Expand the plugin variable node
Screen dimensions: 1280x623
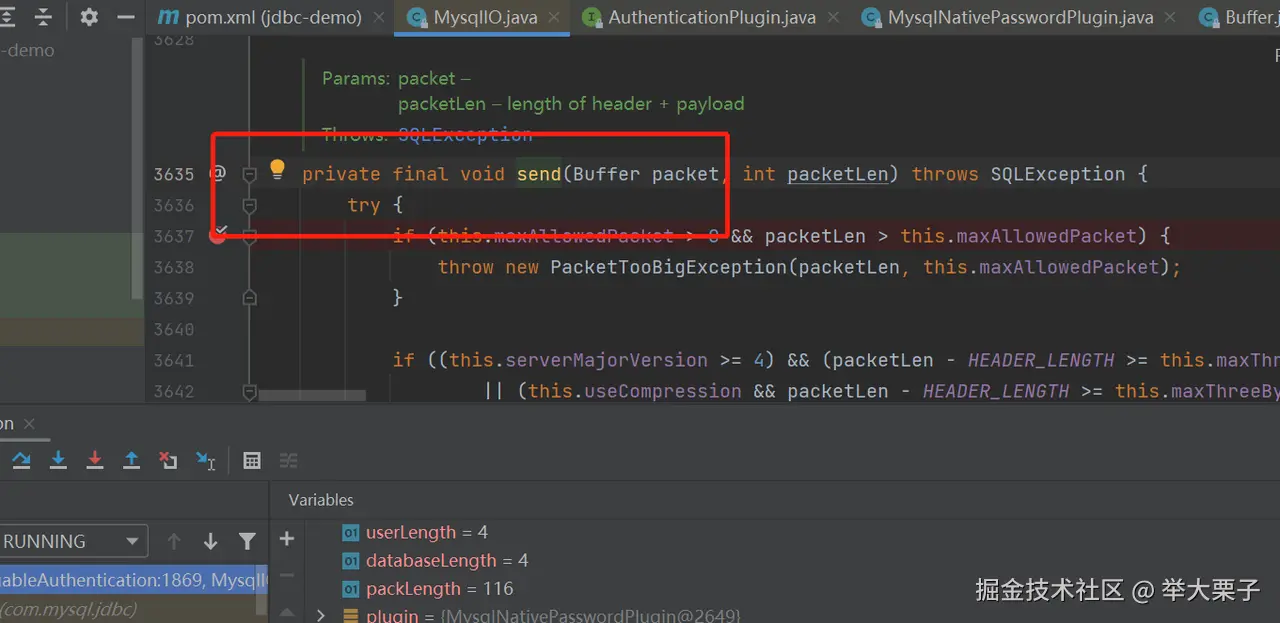click(x=321, y=615)
